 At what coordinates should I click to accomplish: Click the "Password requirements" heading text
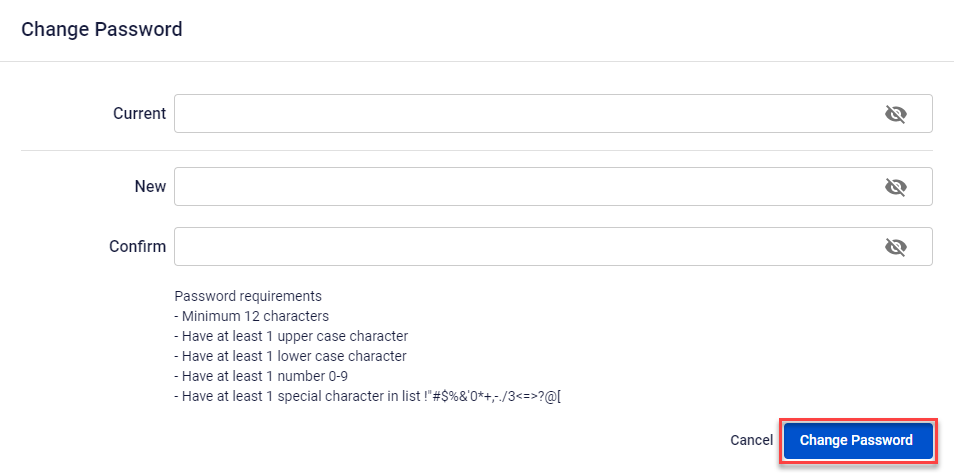(248, 296)
